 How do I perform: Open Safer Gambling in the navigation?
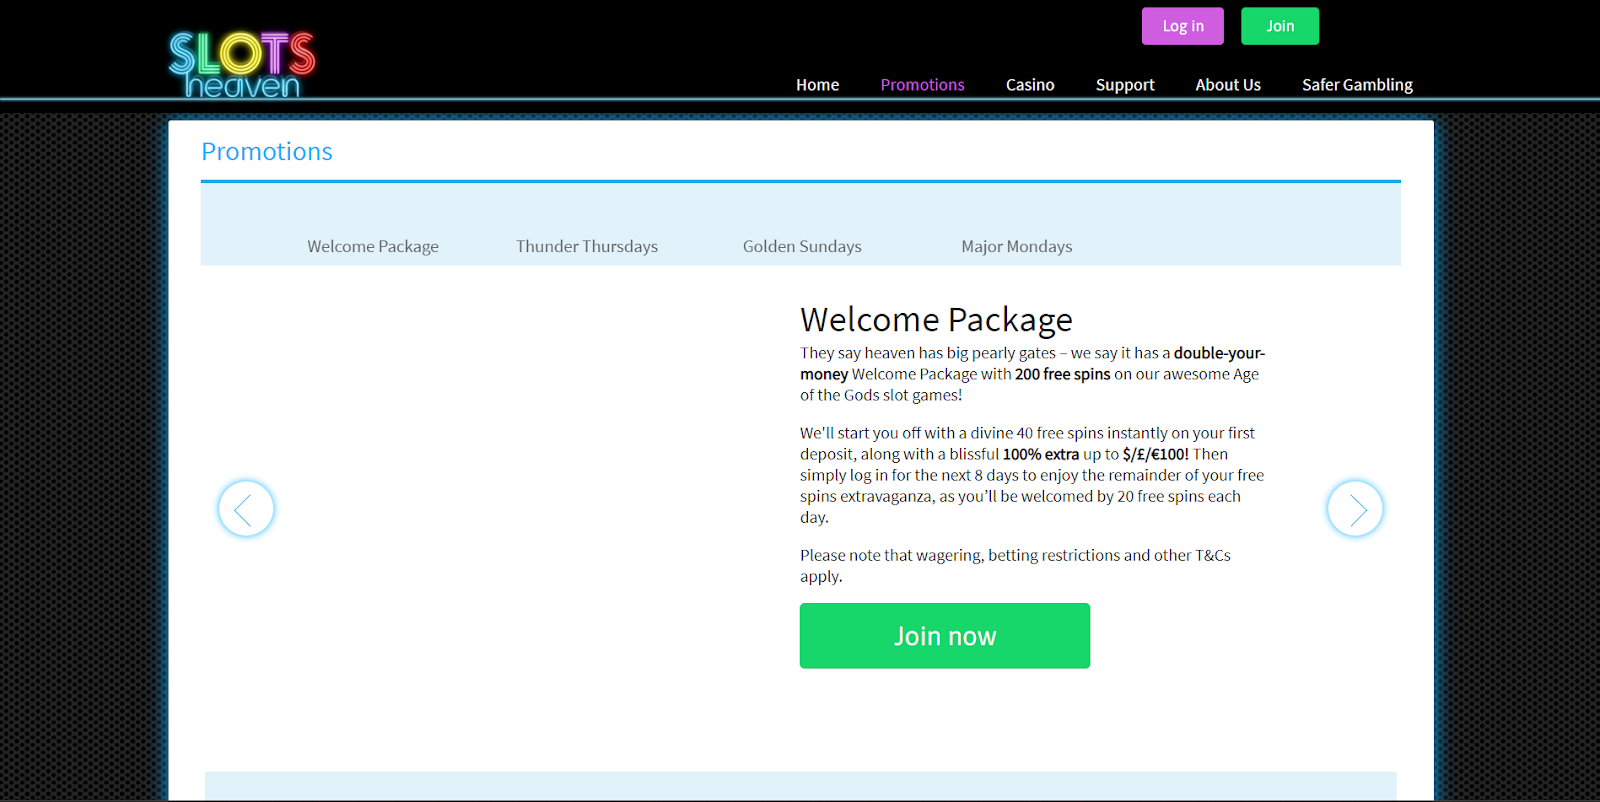pyautogui.click(x=1357, y=85)
